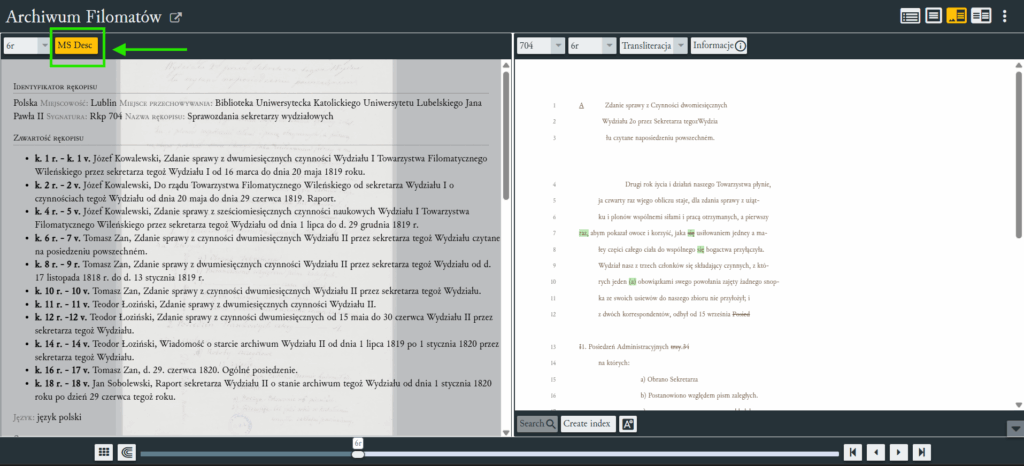Switch to text-text comparison view icon
1024x466 pixels.
pyautogui.click(x=981, y=15)
